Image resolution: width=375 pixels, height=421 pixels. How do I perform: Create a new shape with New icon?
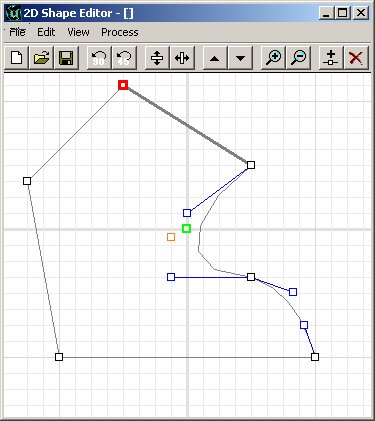[x=17, y=58]
